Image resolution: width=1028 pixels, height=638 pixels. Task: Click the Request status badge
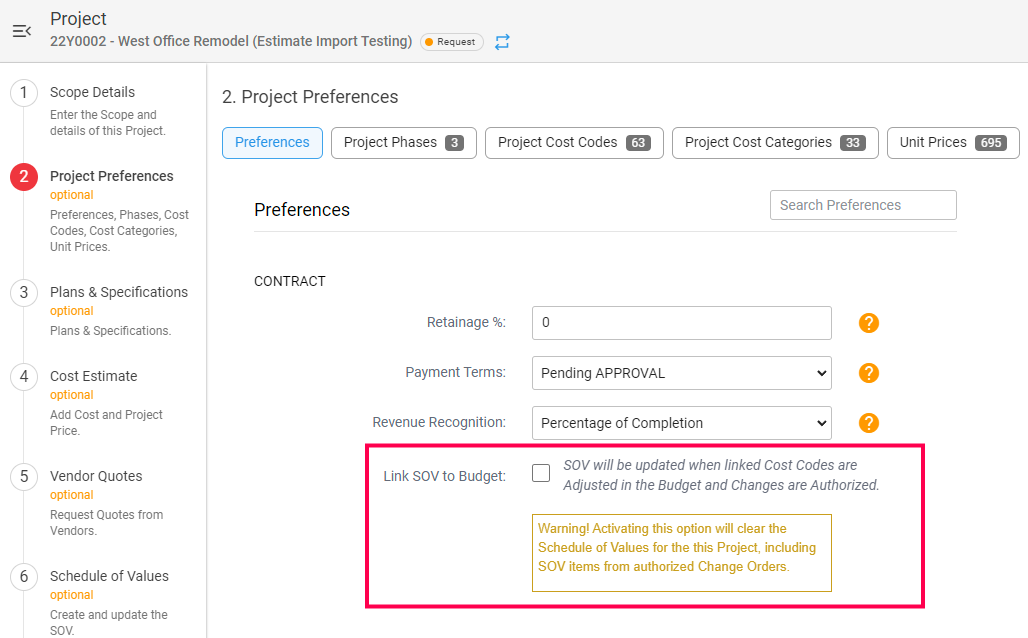point(451,42)
